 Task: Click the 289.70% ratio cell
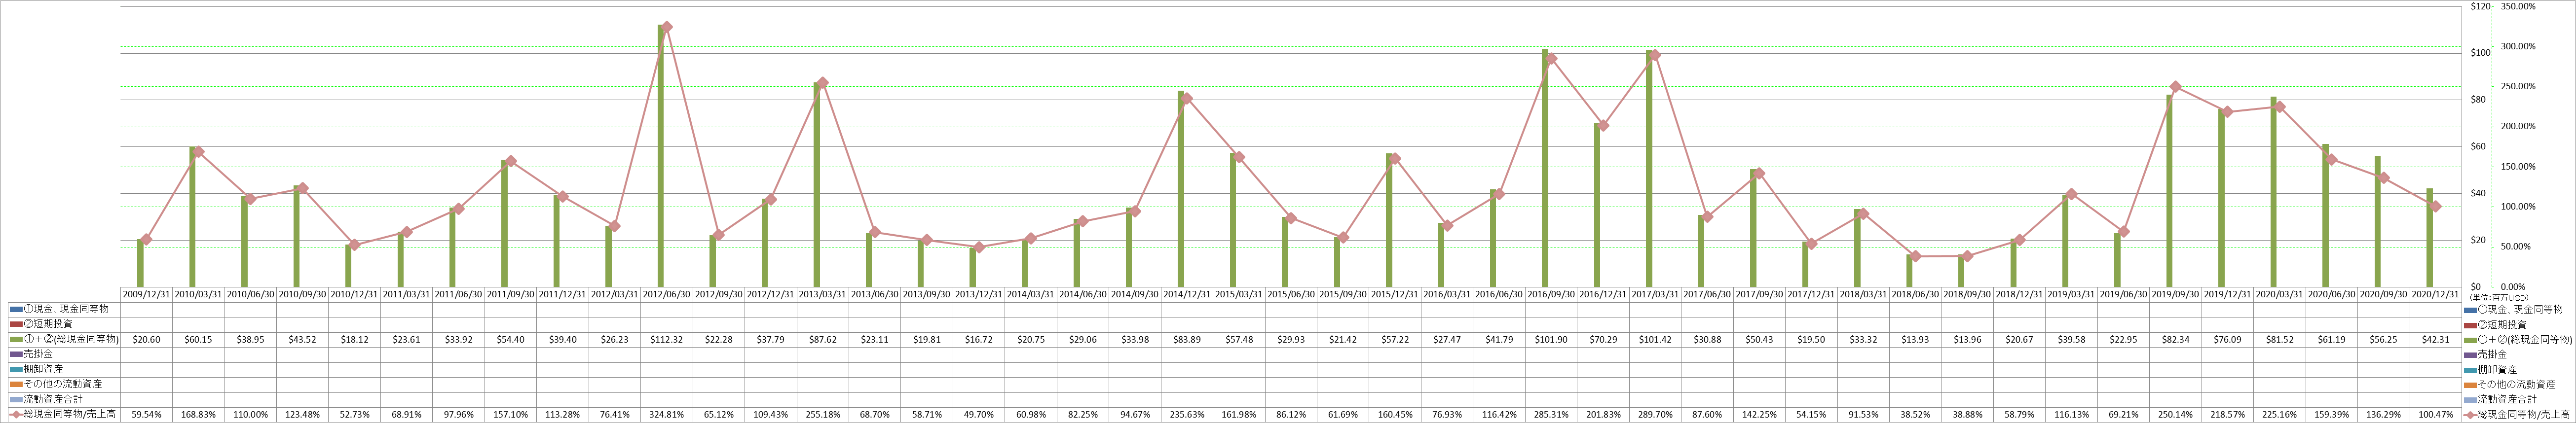1655,414
